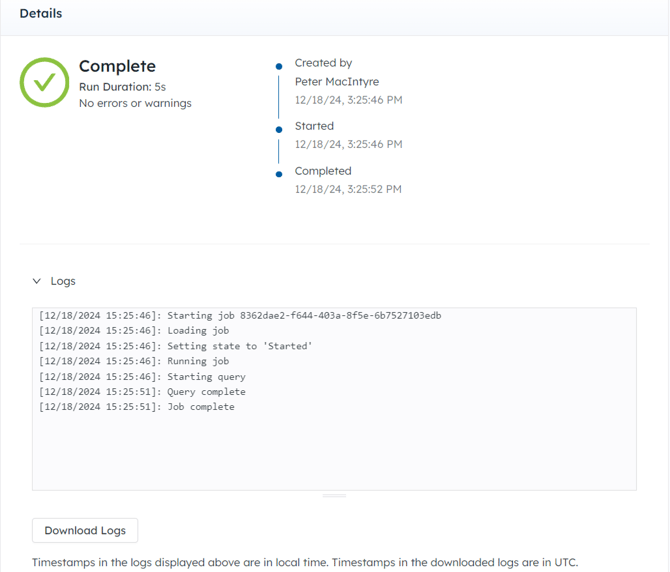Image resolution: width=670 pixels, height=572 pixels.
Task: Click the Starting job log line
Action: click(x=240, y=316)
